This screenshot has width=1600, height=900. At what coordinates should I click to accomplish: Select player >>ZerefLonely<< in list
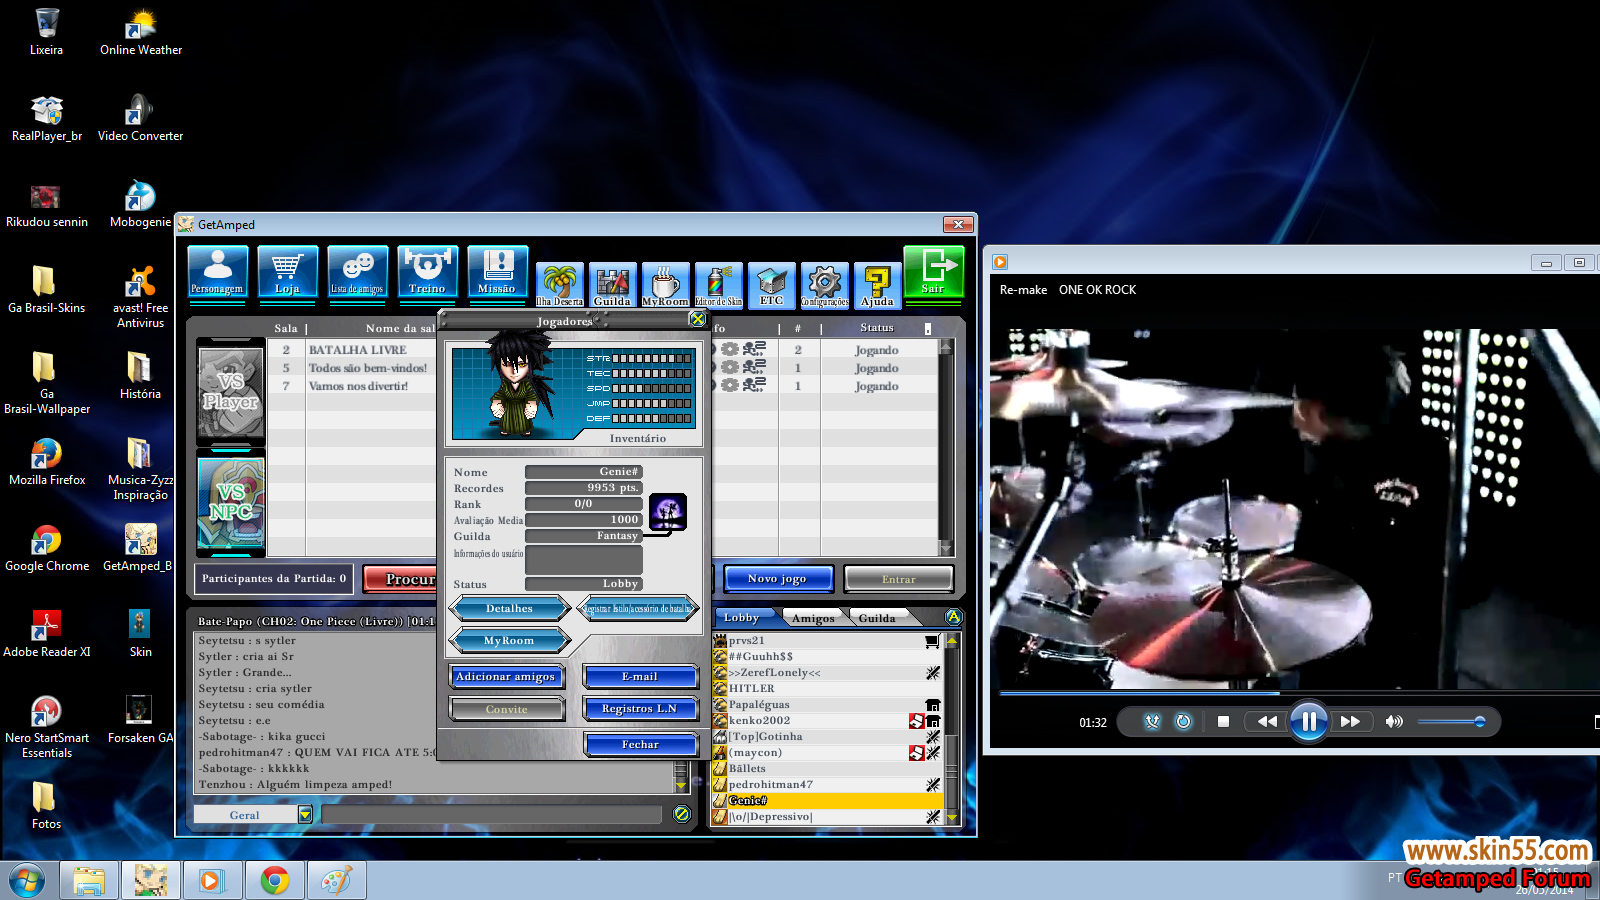coord(828,672)
